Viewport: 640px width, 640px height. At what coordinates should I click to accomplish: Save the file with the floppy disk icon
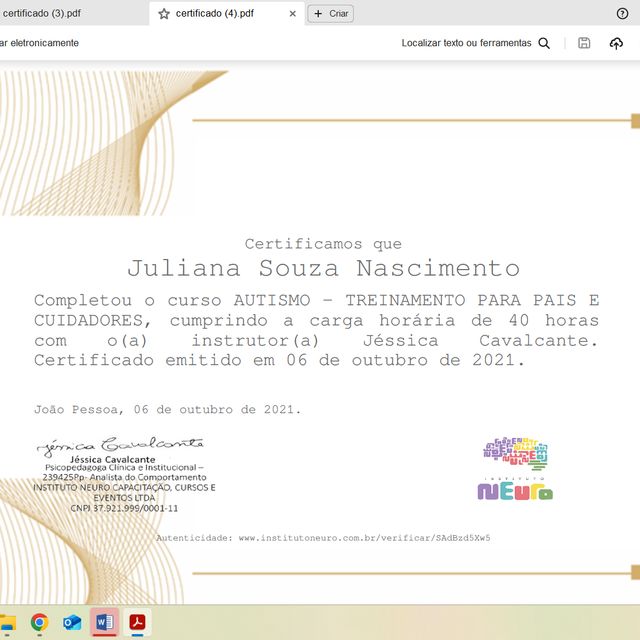click(584, 43)
